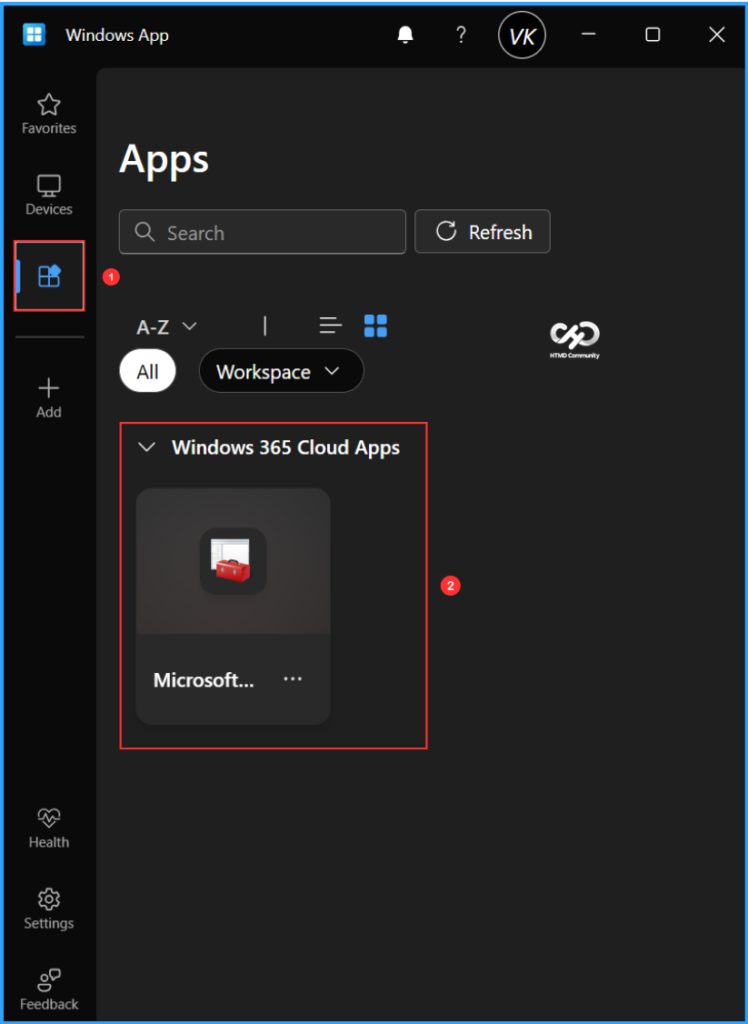Click the Microsoft... app name
Screen dimensions: 748x1024
(204, 680)
